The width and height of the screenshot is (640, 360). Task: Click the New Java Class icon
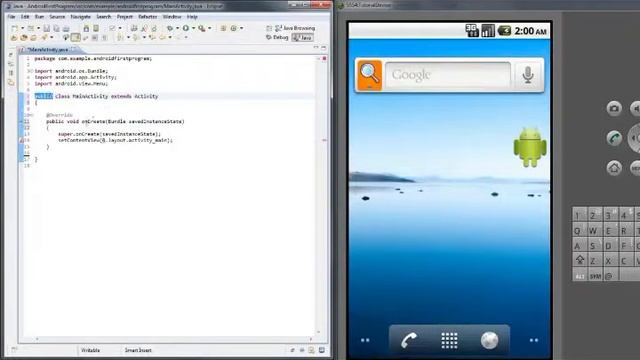point(233,28)
